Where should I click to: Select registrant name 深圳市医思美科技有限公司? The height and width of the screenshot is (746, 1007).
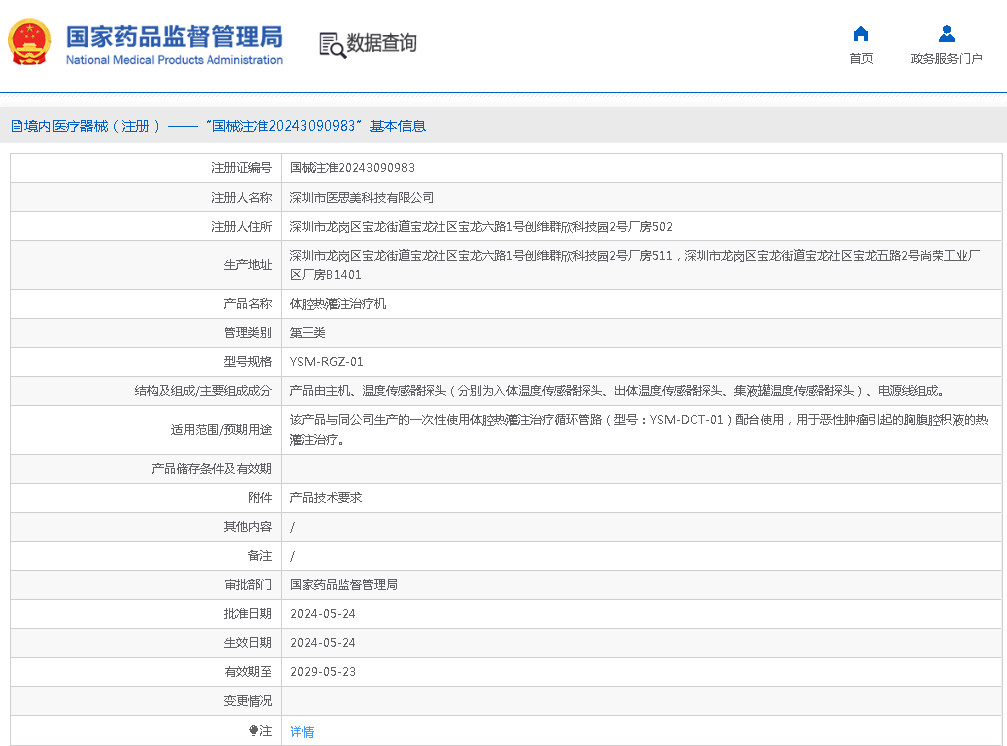[362, 198]
